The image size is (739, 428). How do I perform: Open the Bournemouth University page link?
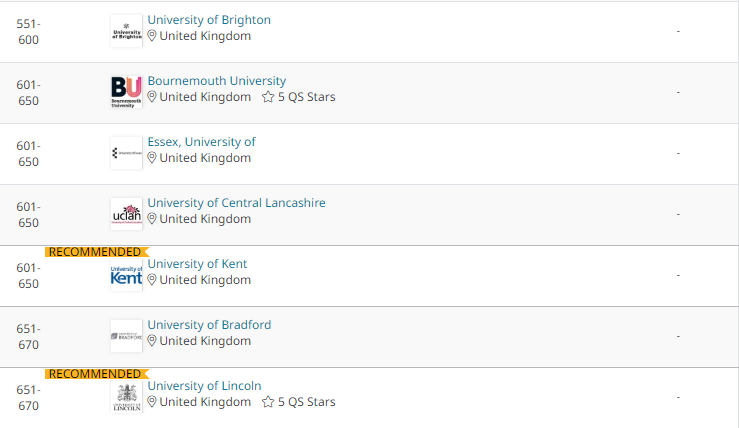pyautogui.click(x=217, y=81)
